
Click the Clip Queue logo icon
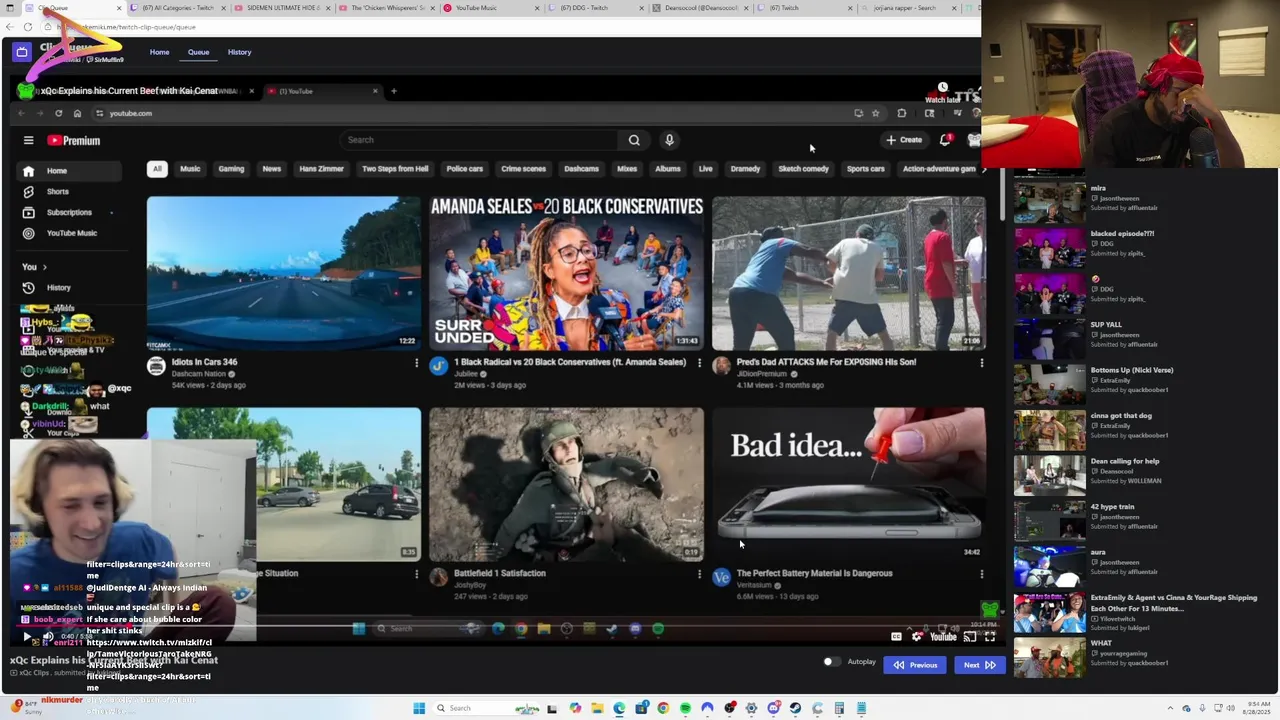(x=22, y=52)
